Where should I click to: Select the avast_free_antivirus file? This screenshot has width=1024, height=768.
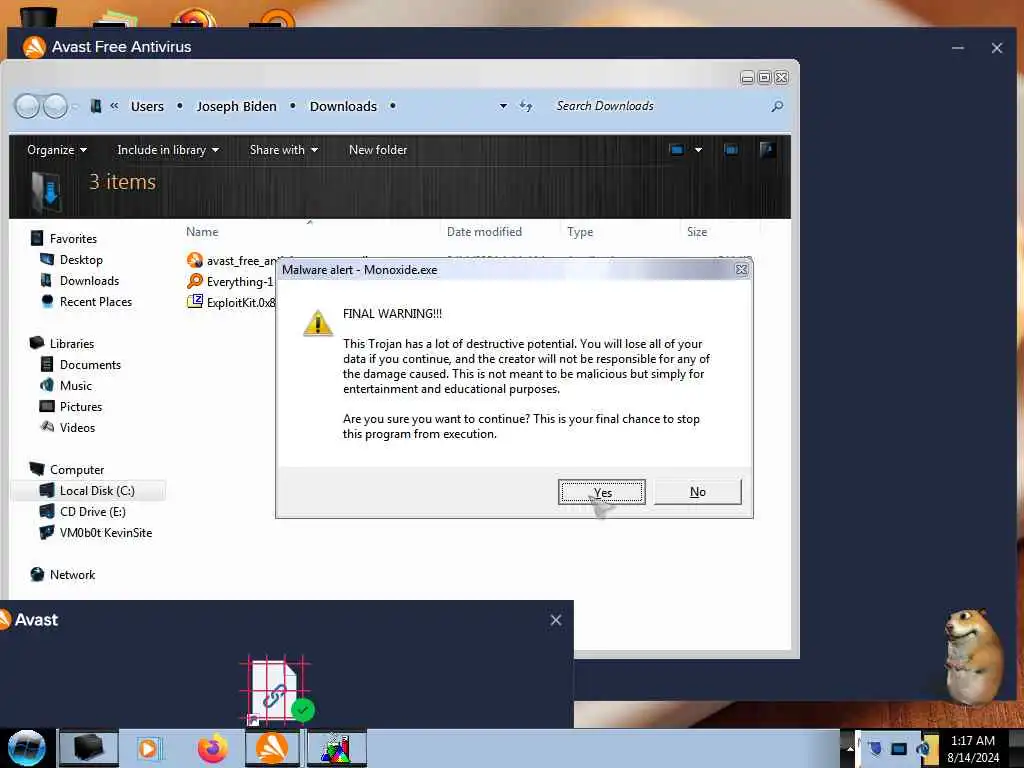pyautogui.click(x=242, y=261)
